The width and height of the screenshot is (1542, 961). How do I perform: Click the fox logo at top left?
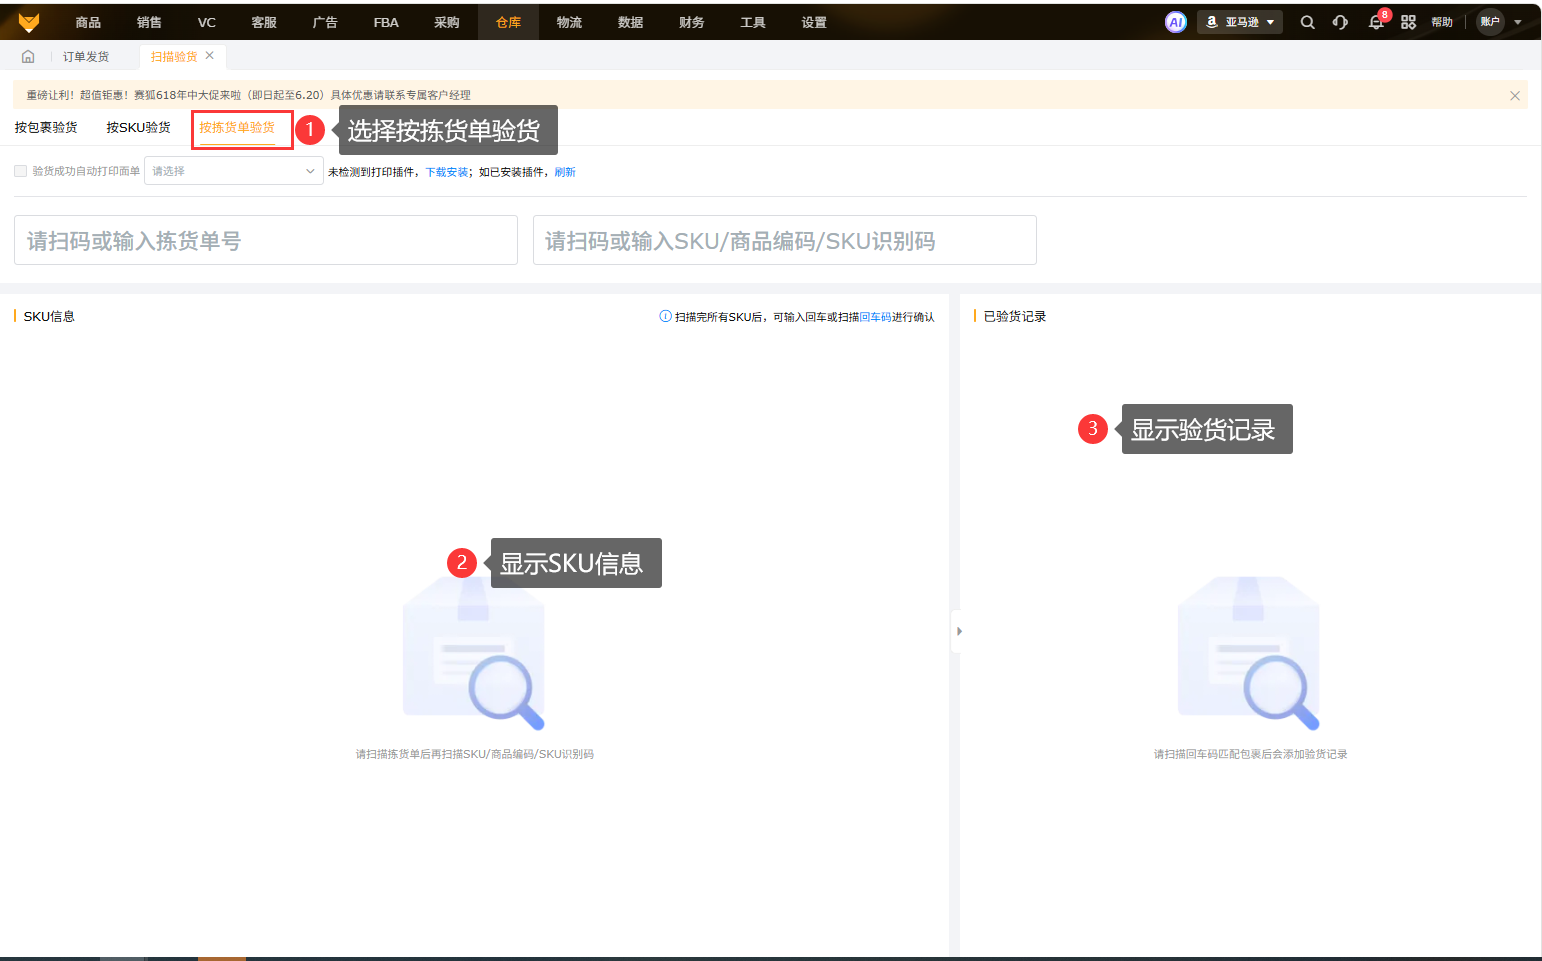click(29, 22)
